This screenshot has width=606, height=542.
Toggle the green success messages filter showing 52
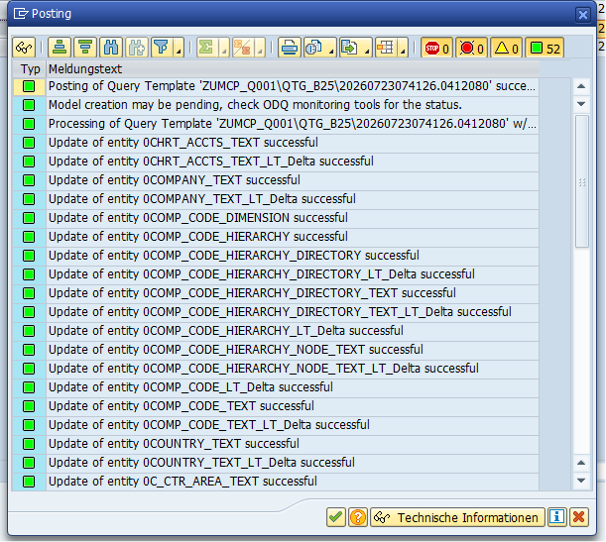(545, 48)
